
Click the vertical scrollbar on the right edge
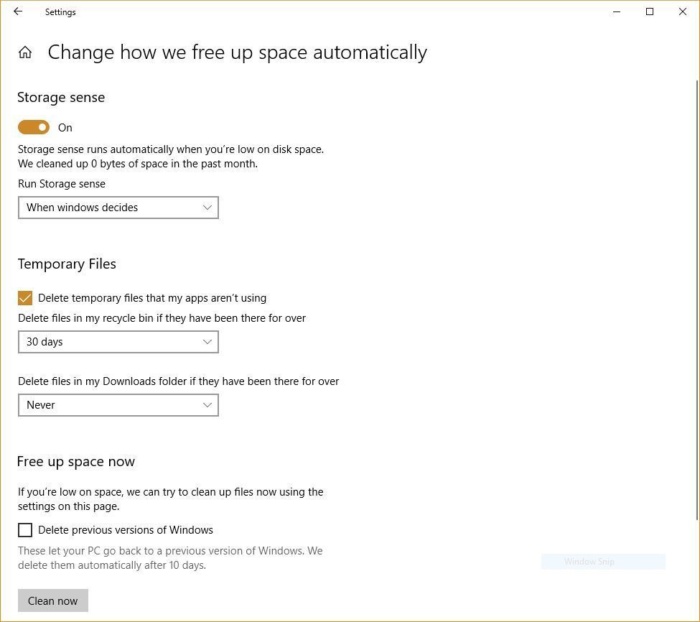pos(697,300)
